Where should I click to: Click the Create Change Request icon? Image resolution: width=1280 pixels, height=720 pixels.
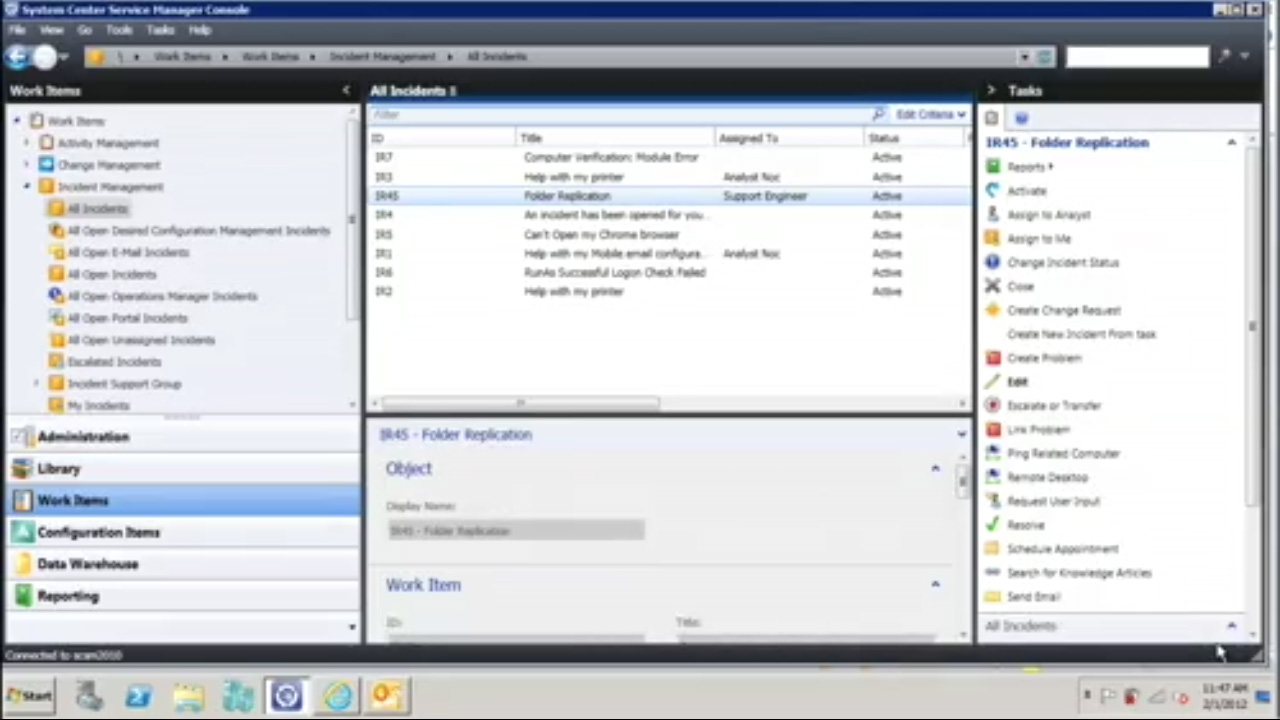[x=992, y=310]
